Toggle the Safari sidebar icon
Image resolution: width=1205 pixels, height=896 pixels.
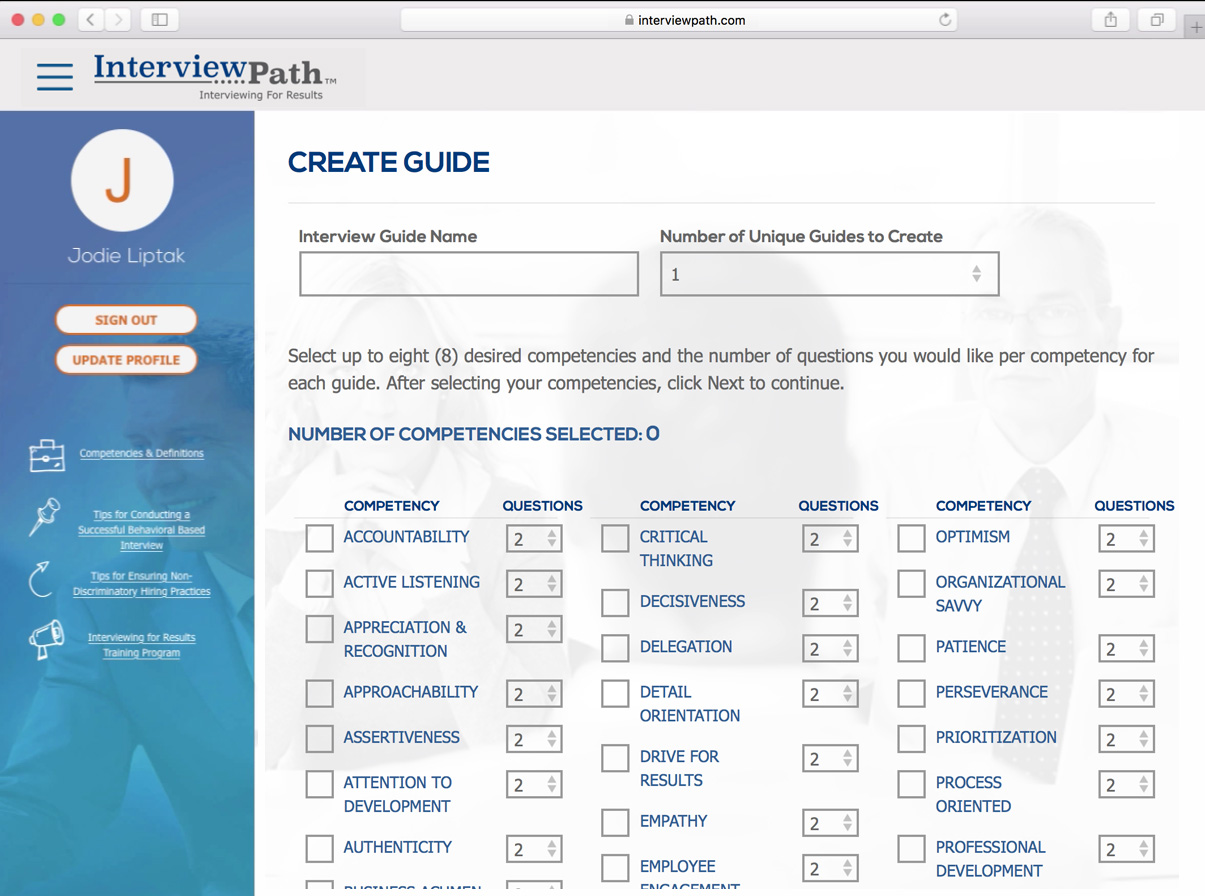pyautogui.click(x=160, y=20)
